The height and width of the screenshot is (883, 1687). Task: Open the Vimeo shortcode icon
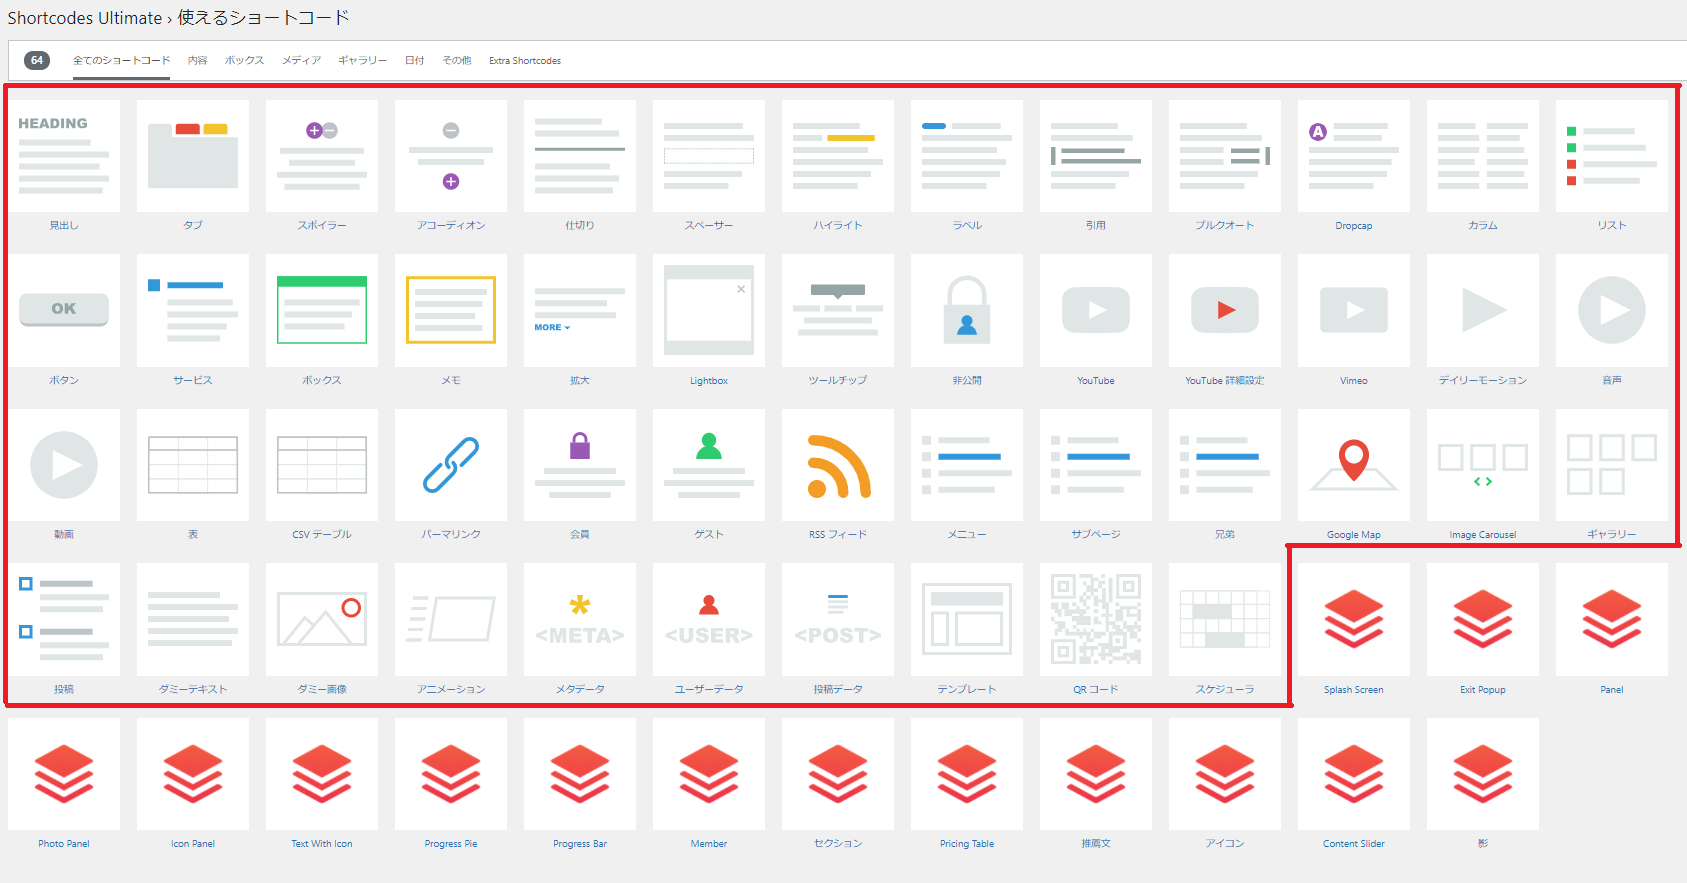coord(1354,310)
